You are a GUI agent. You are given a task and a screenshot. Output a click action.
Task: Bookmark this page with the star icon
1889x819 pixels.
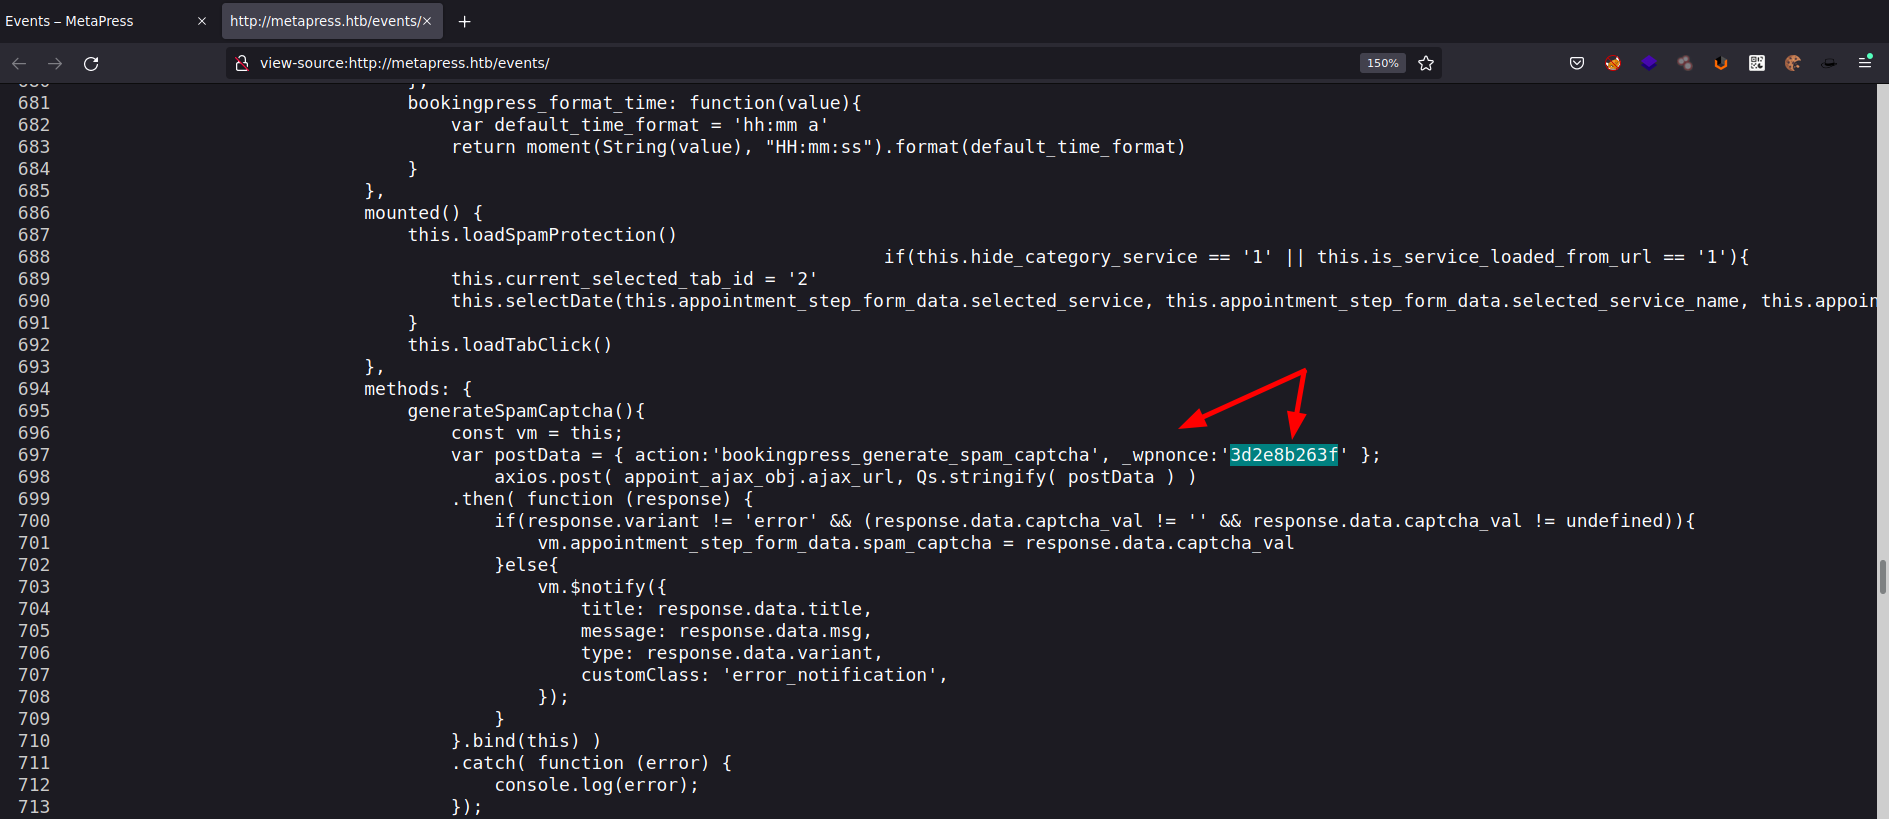[1426, 63]
